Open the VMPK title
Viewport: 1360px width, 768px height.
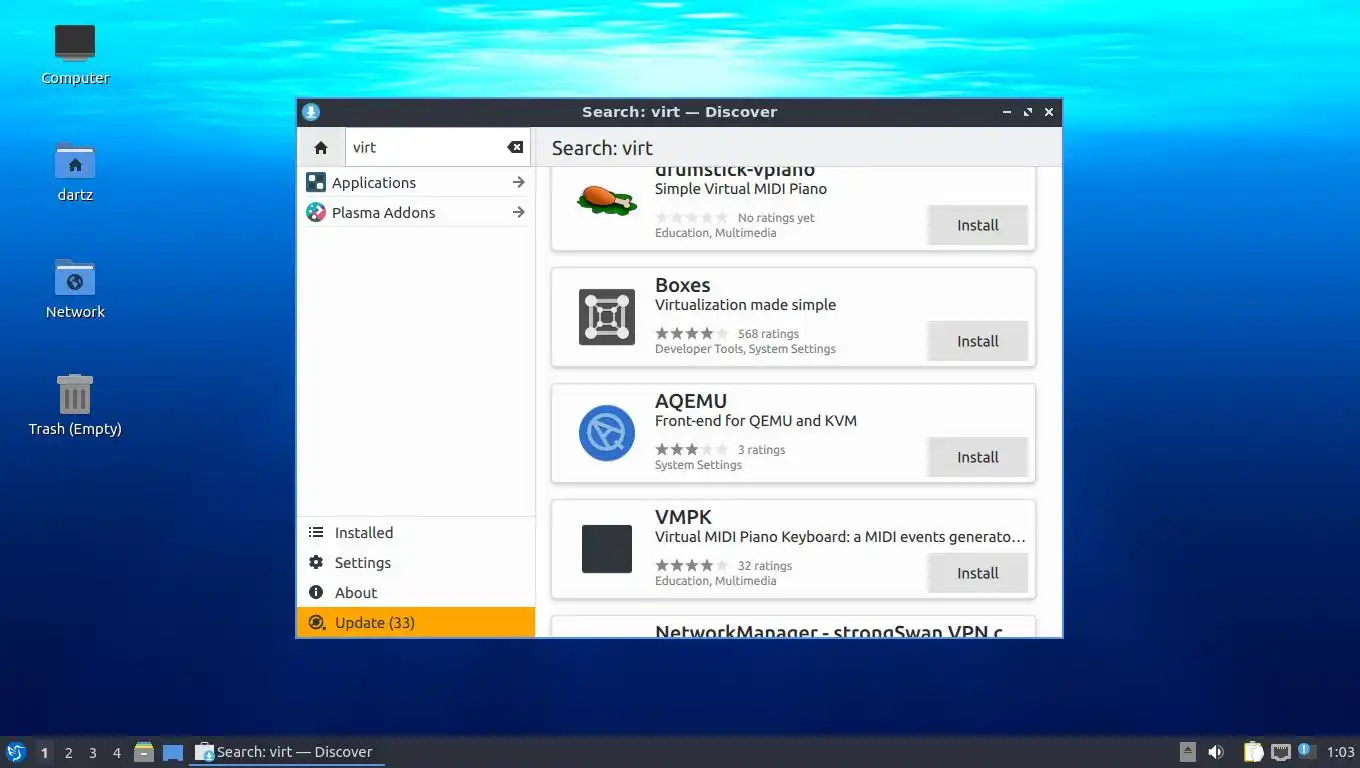684,517
